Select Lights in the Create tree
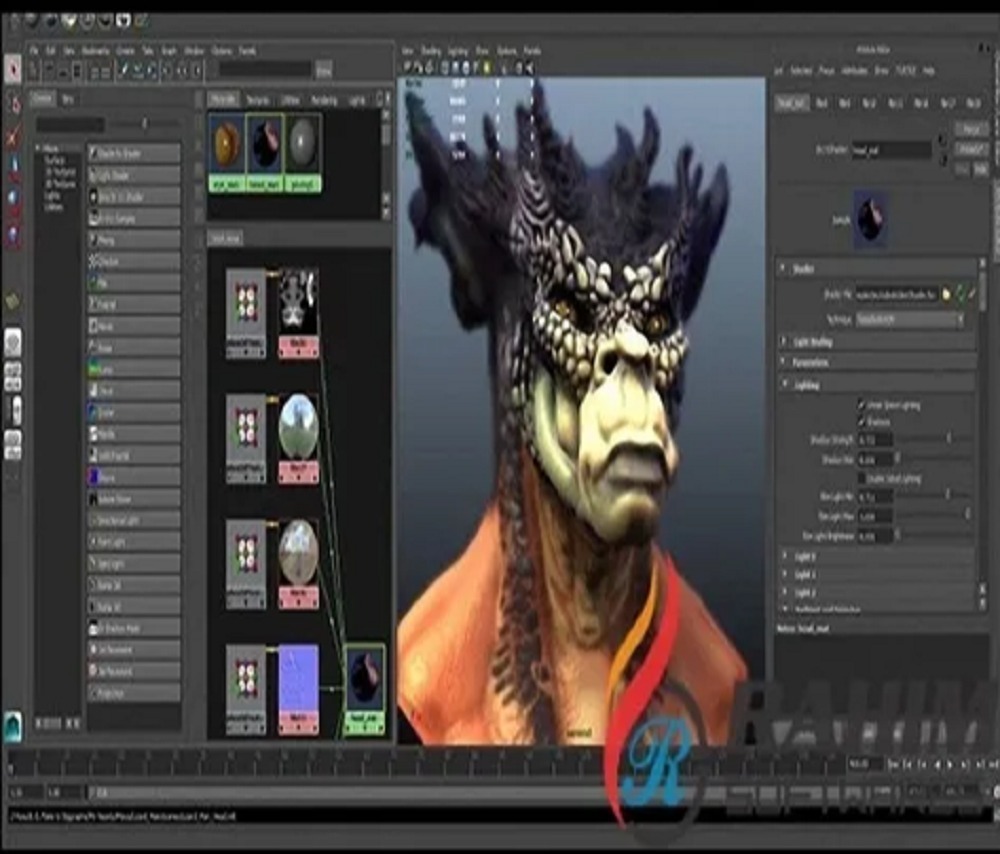1000x854 pixels. click(x=52, y=196)
